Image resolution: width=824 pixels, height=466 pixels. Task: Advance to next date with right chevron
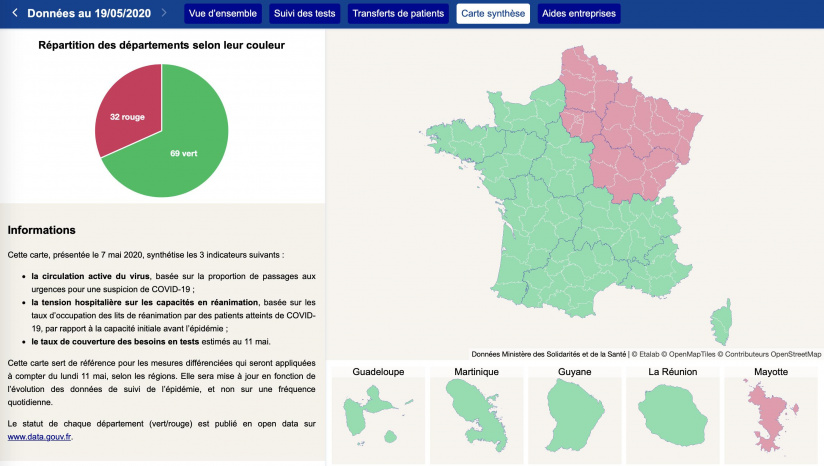[165, 14]
